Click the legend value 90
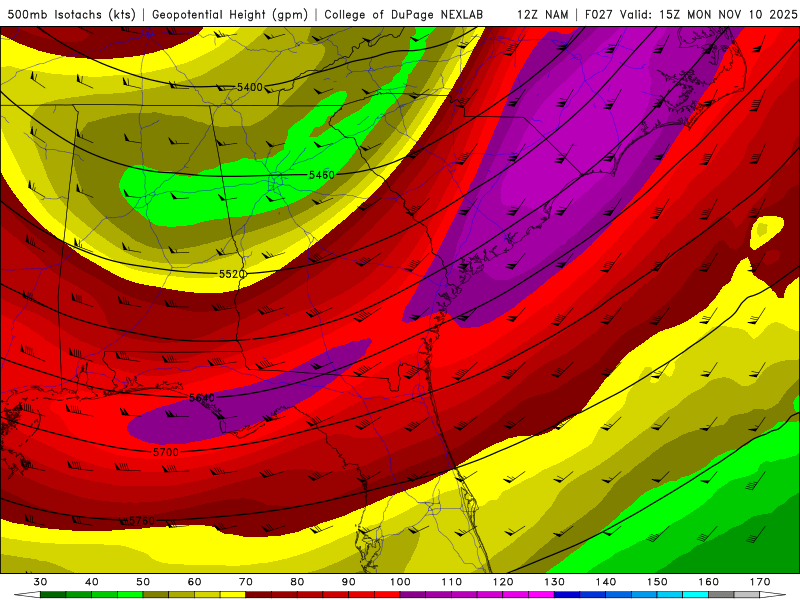The image size is (800, 600). [x=349, y=582]
